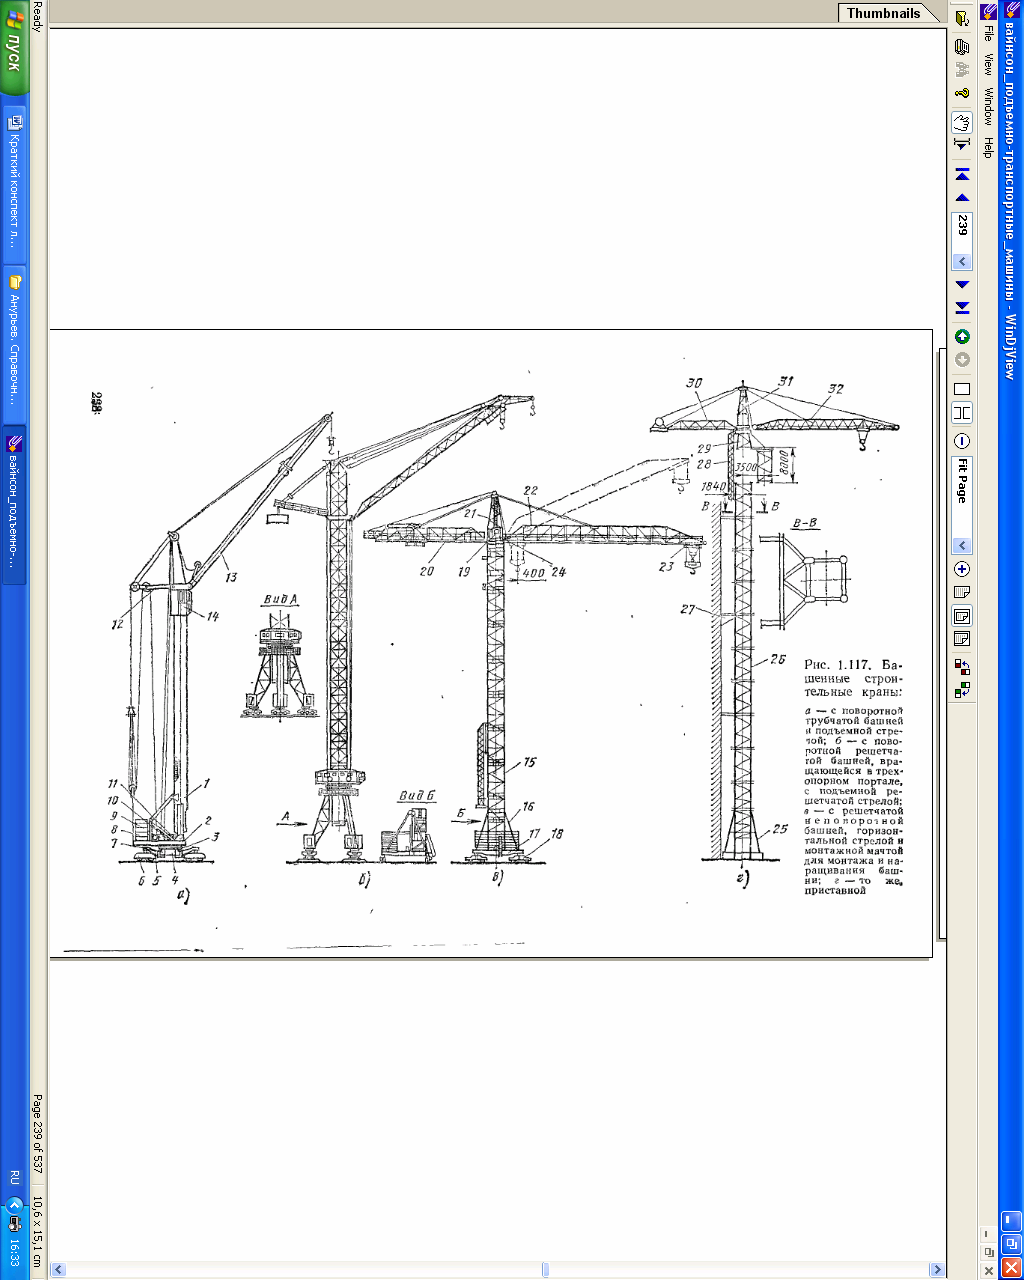Click the zoom out minus icon

pos(962,441)
